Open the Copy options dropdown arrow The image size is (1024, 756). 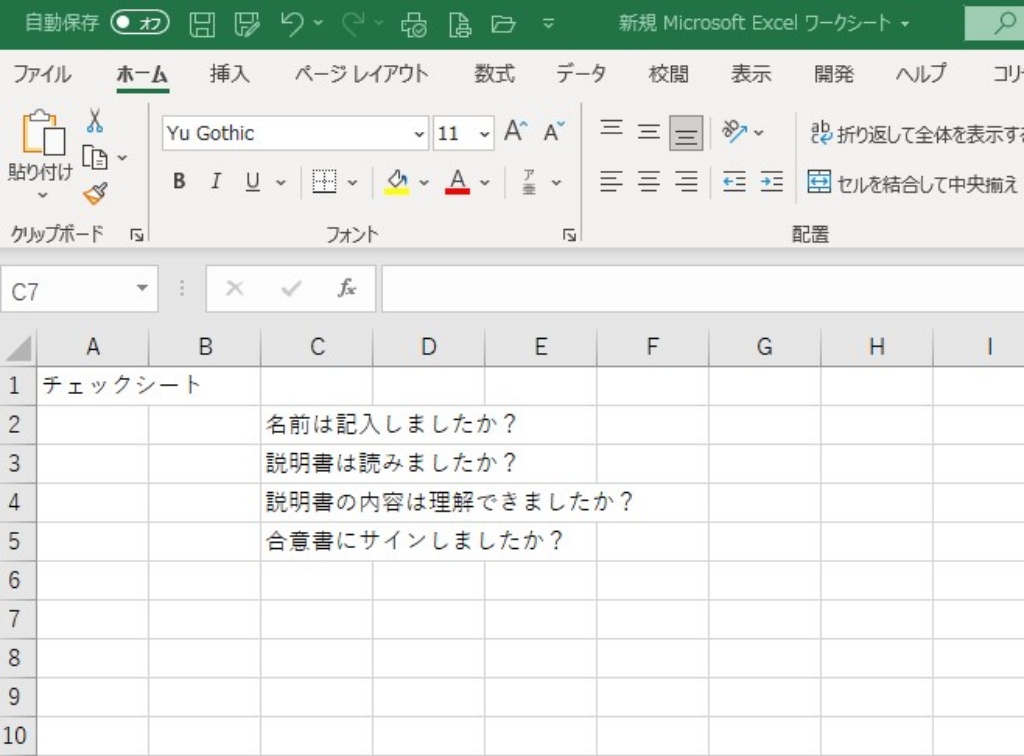click(x=122, y=158)
